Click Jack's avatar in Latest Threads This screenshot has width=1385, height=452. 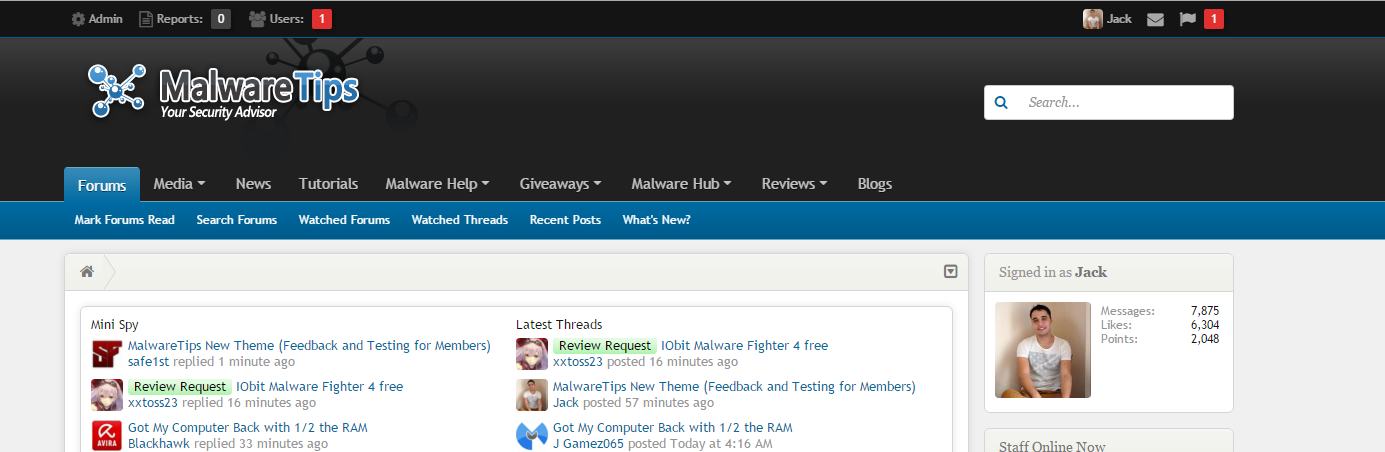[x=532, y=395]
